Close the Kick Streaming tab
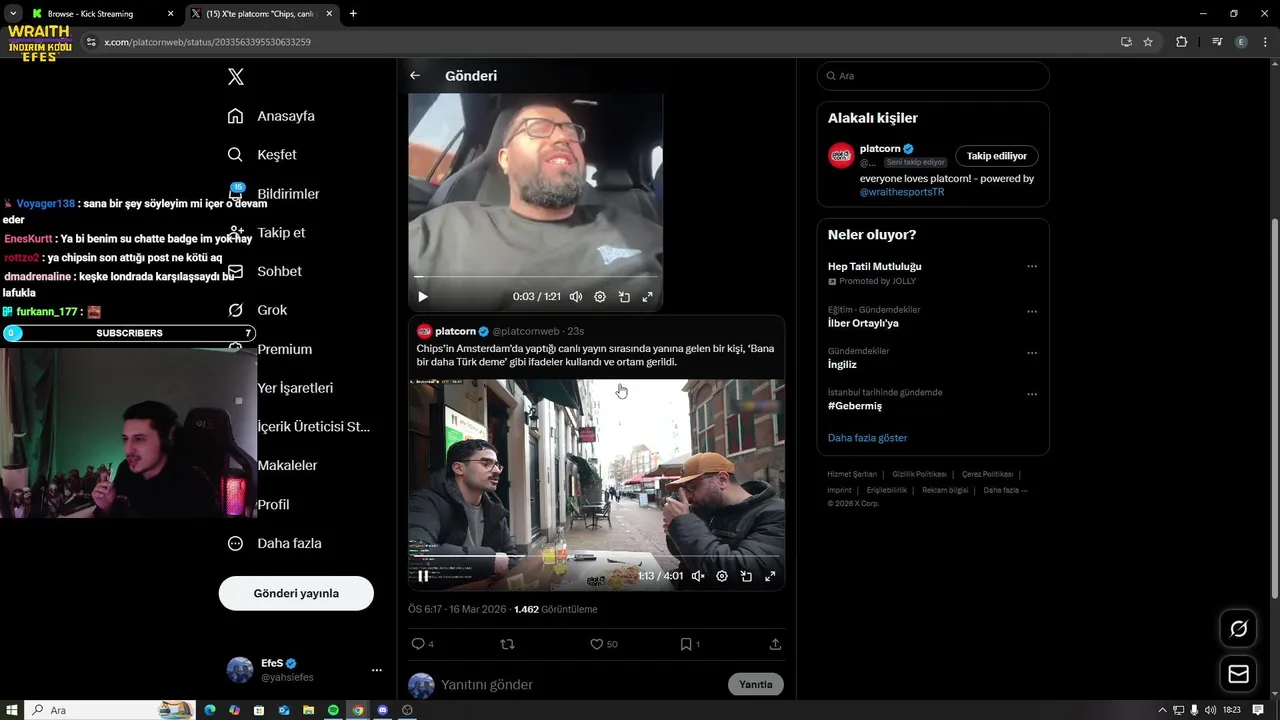 coord(170,14)
